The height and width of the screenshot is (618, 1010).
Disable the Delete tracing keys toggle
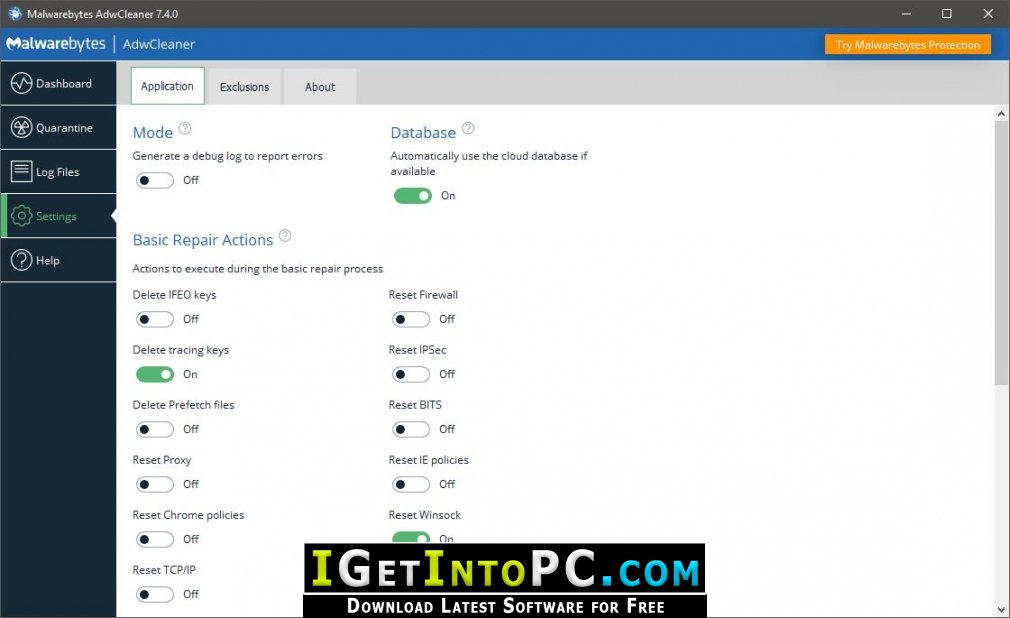[155, 374]
